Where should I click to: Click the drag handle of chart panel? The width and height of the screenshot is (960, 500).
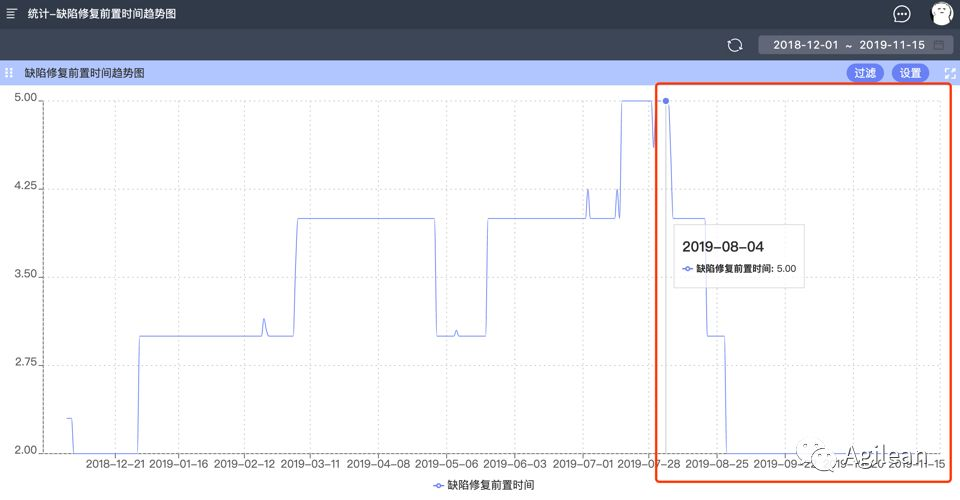tap(9, 73)
